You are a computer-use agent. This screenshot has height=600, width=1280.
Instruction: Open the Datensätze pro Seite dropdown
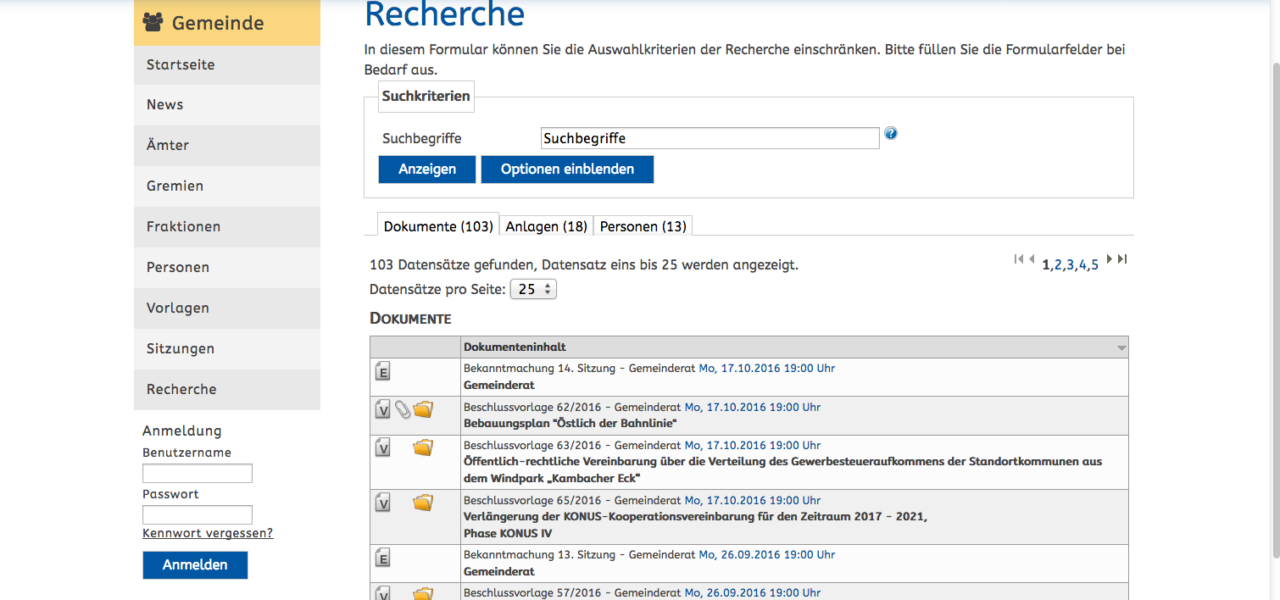[x=533, y=288]
